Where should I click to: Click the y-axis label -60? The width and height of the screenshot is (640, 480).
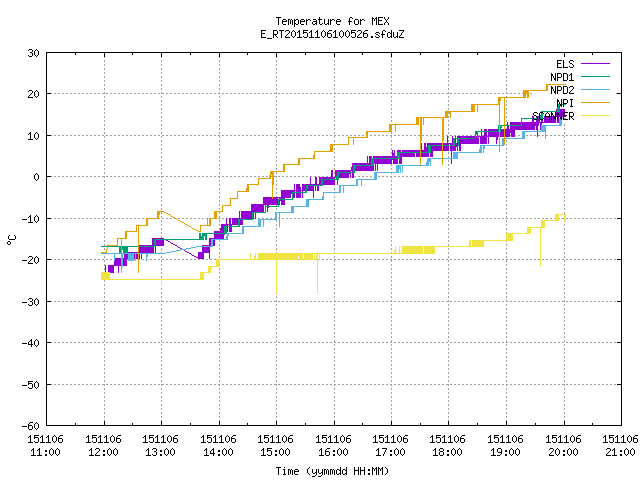pyautogui.click(x=31, y=426)
